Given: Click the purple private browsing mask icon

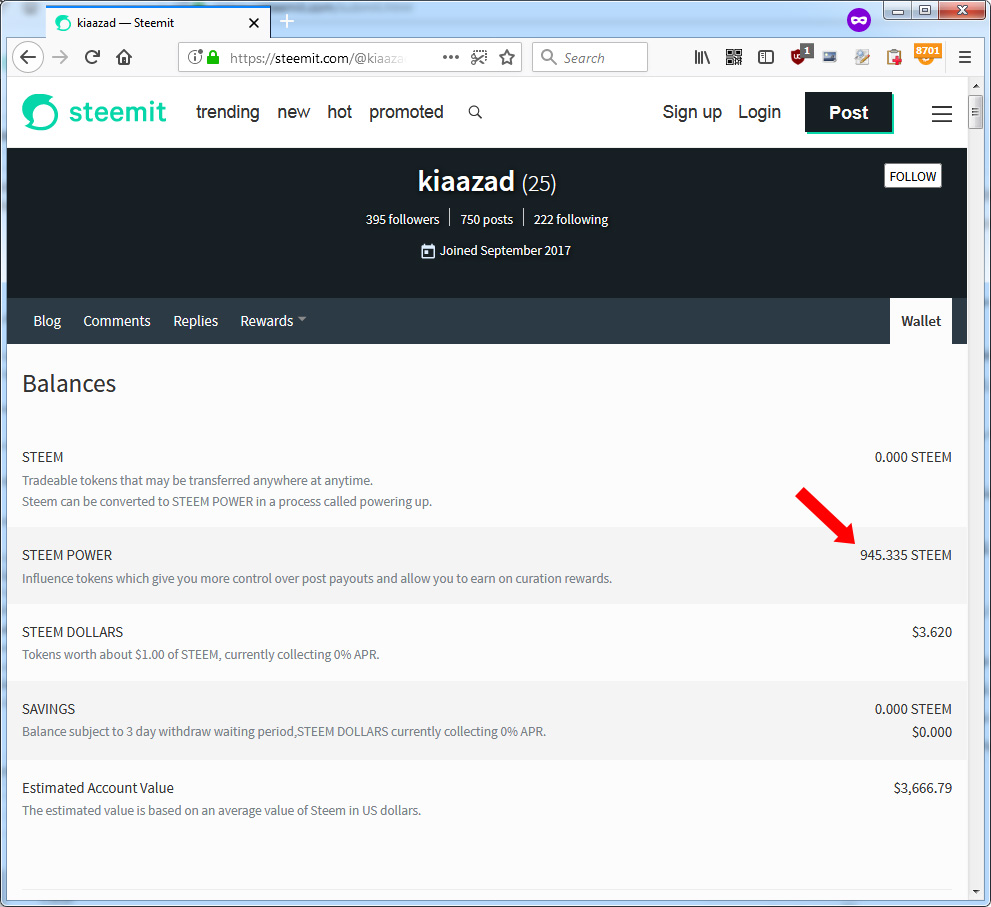Looking at the screenshot, I should coord(859,20).
